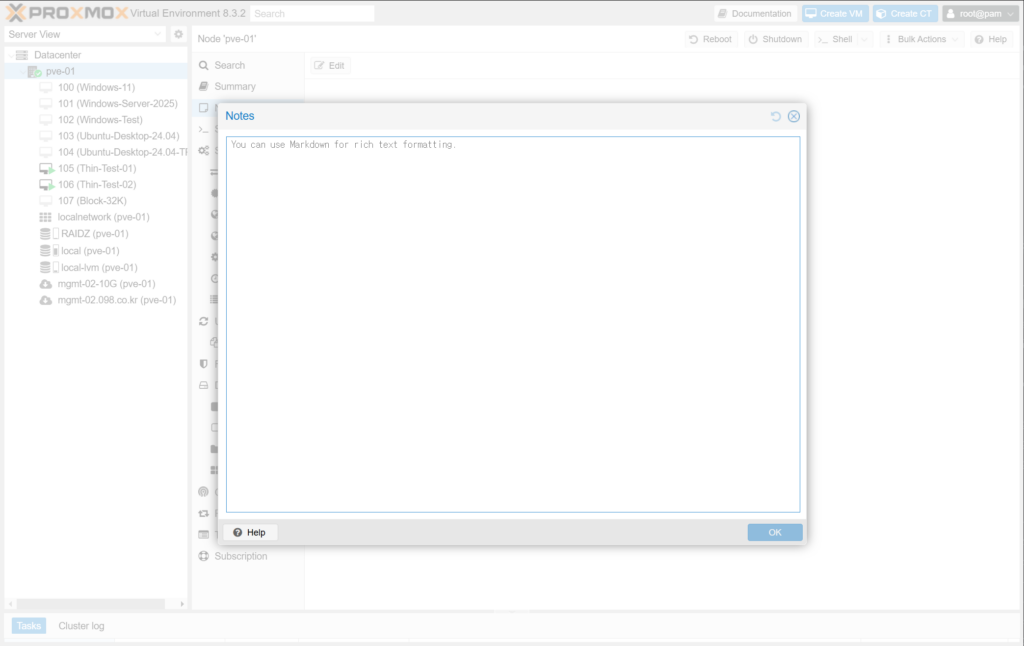Viewport: 1024px width, 646px height.
Task: Click the top Search input field
Action: (x=312, y=14)
